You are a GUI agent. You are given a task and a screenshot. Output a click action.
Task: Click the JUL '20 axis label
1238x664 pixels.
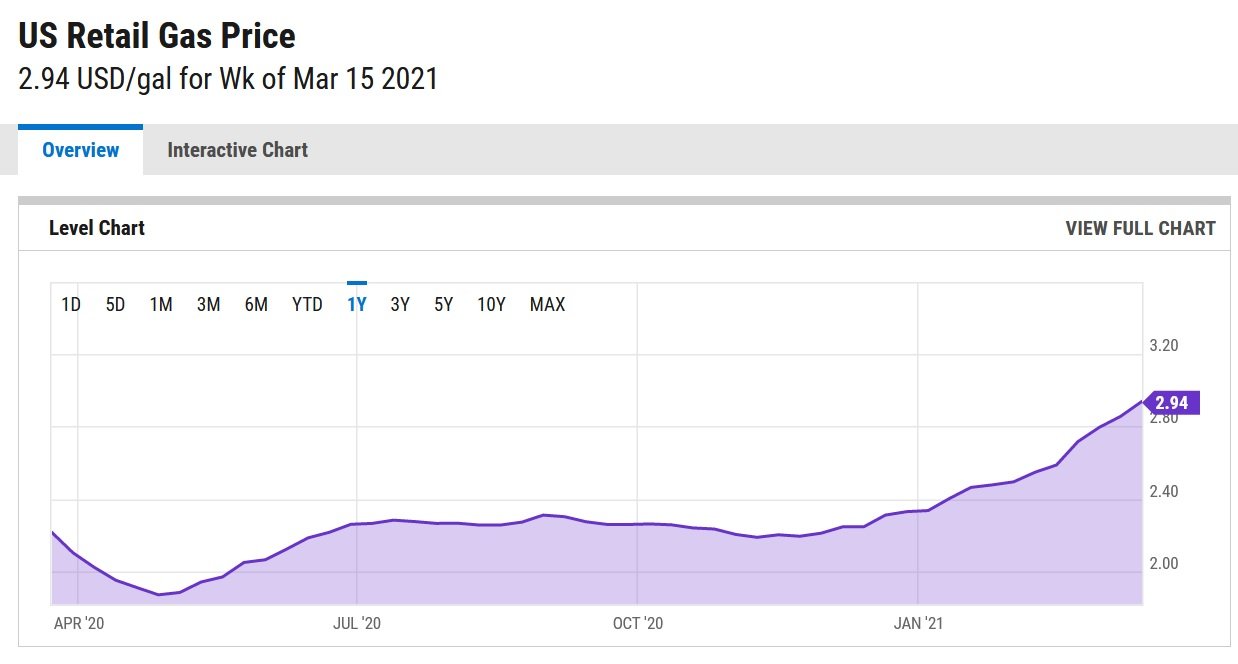[357, 623]
